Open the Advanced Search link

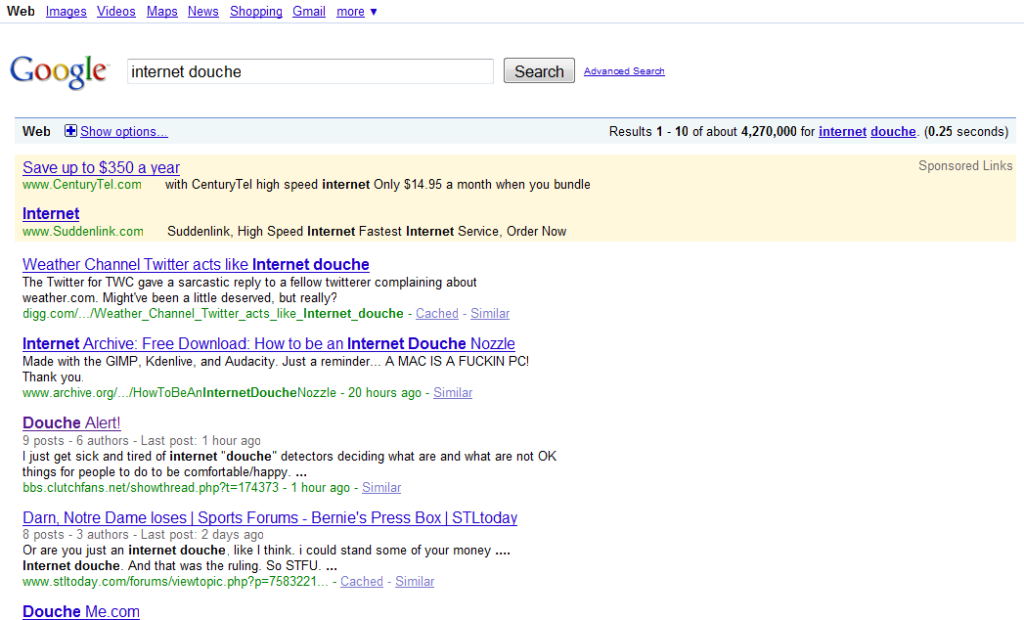tap(624, 71)
